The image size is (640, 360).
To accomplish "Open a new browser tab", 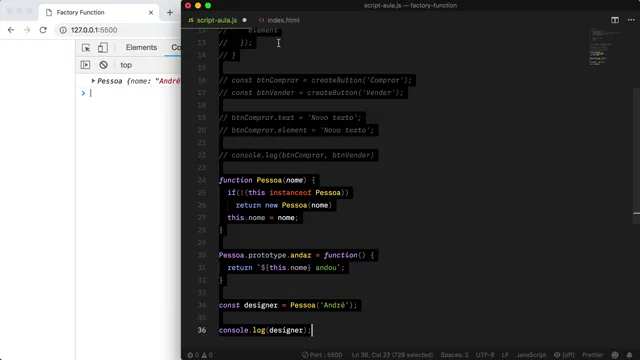I will point(170,12).
